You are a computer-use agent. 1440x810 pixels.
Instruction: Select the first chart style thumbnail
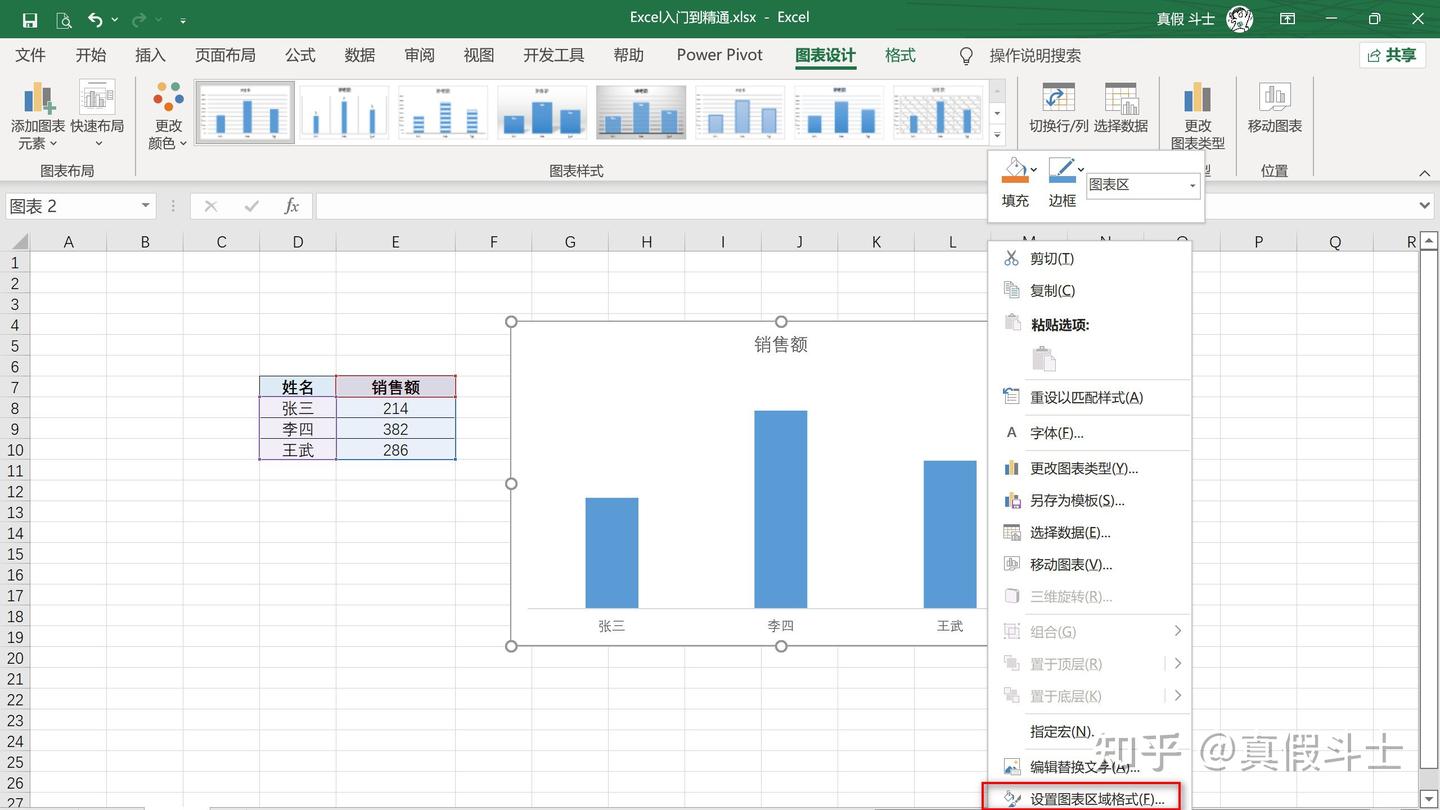[x=245, y=112]
